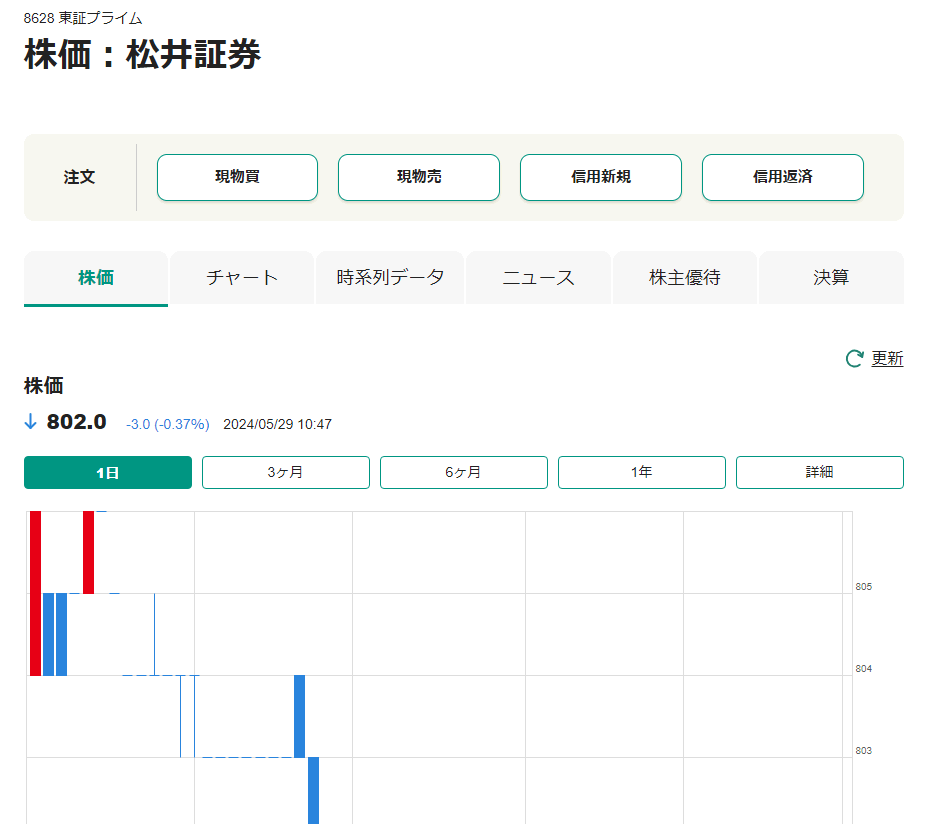Open the 詳細 chart view

click(820, 472)
